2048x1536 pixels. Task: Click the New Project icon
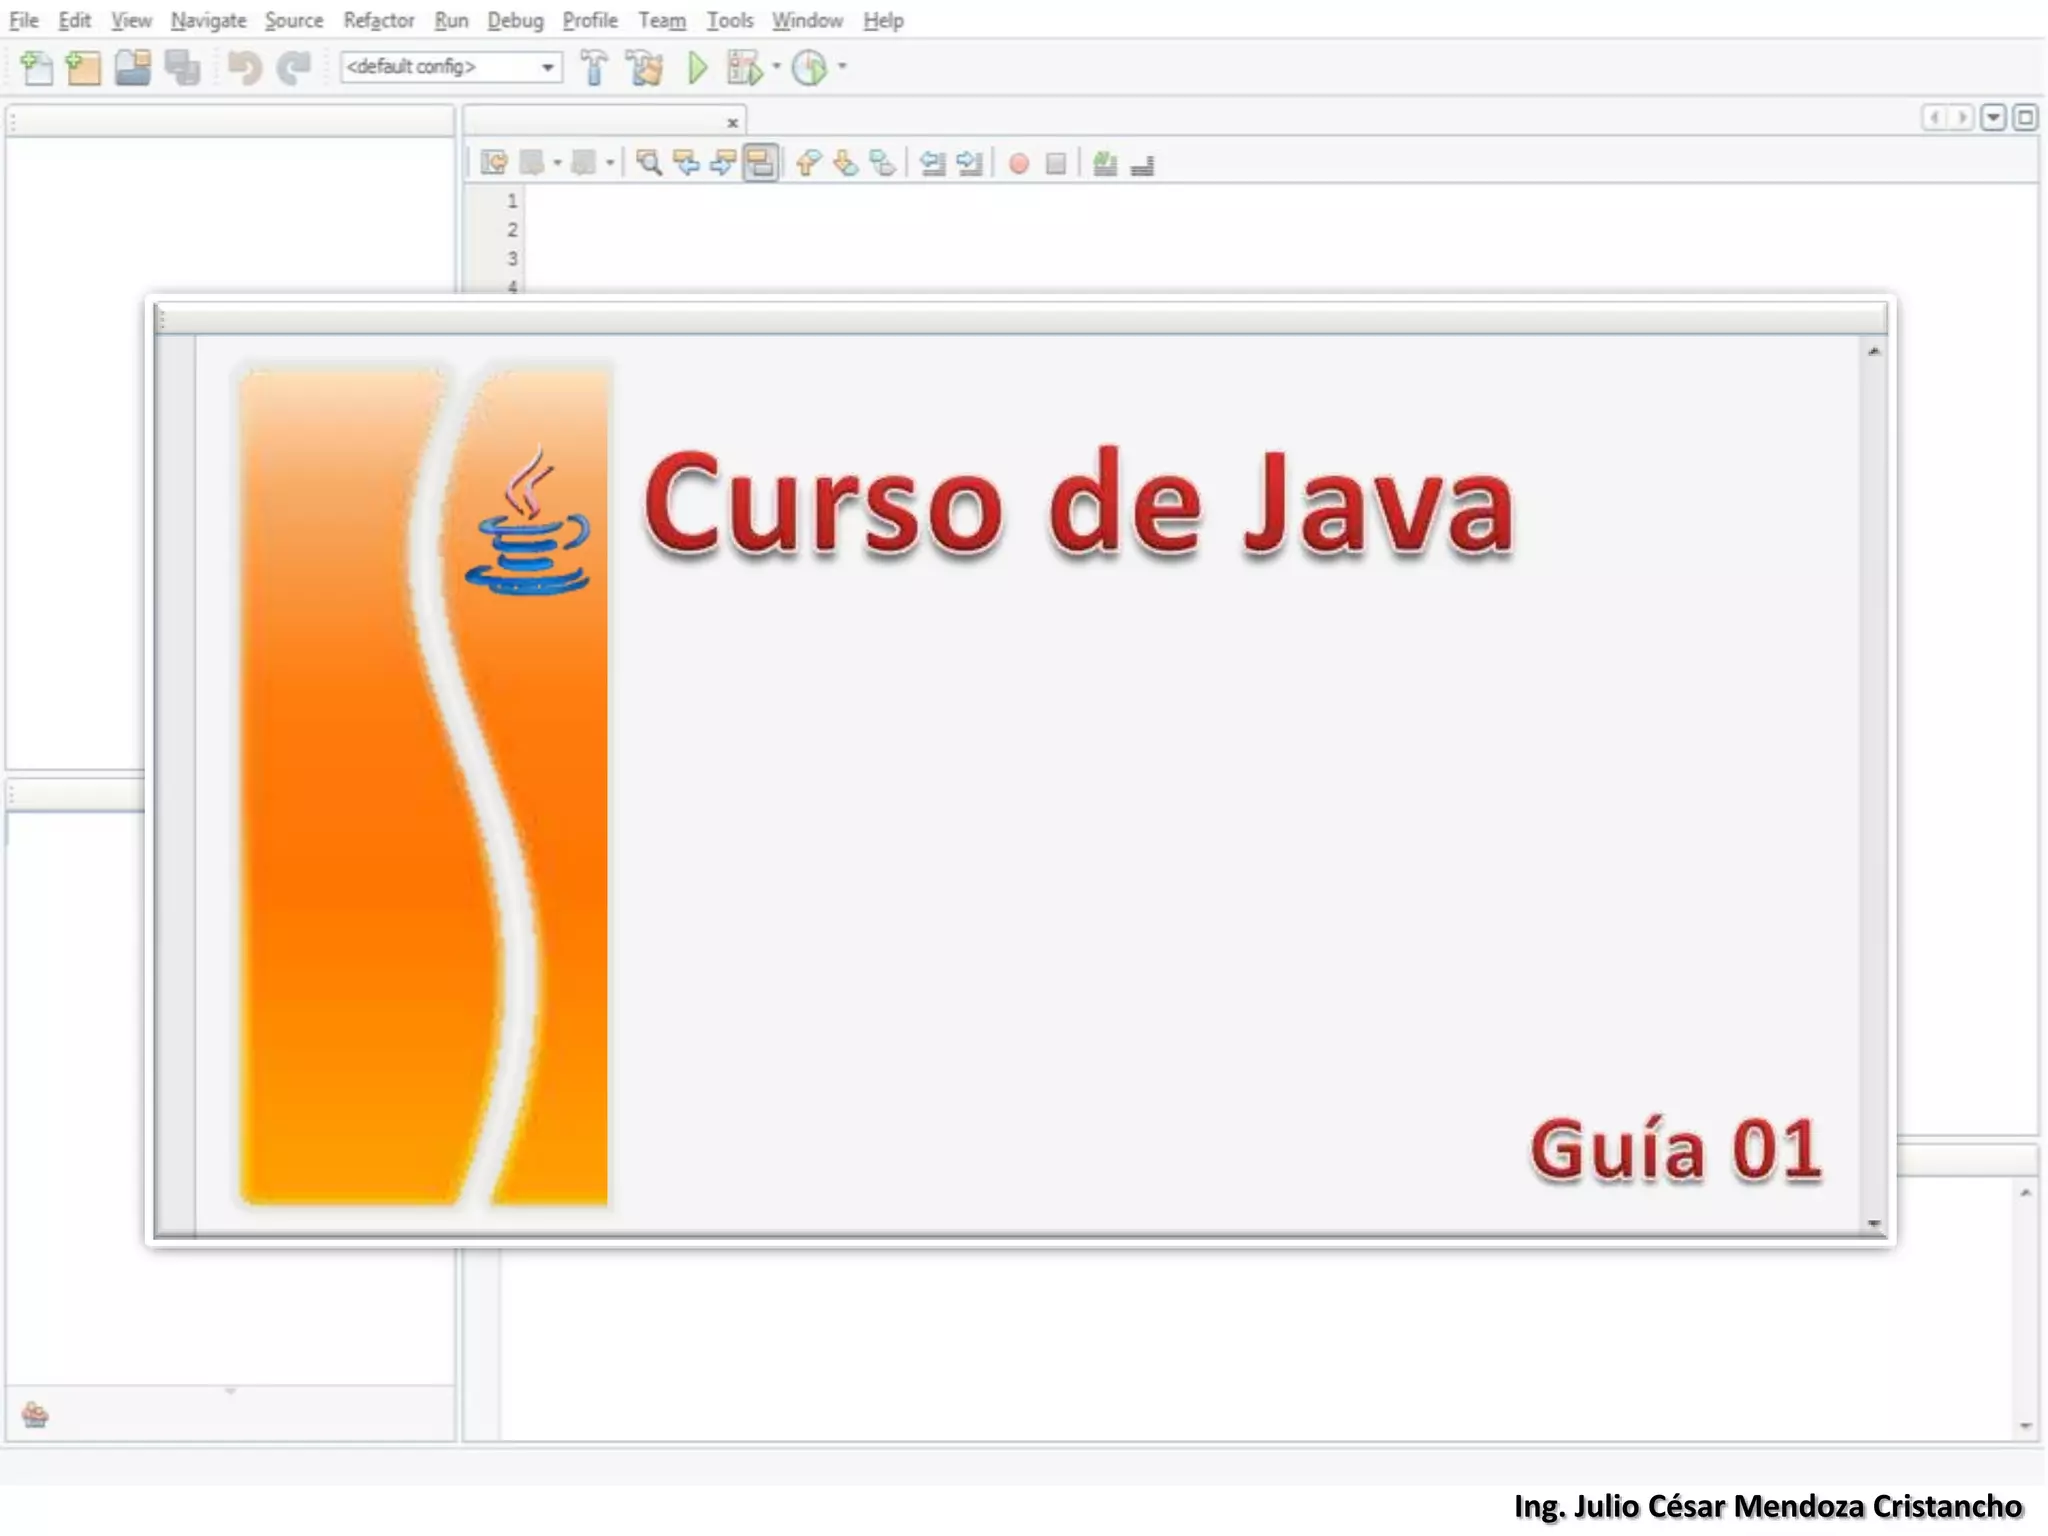(84, 68)
